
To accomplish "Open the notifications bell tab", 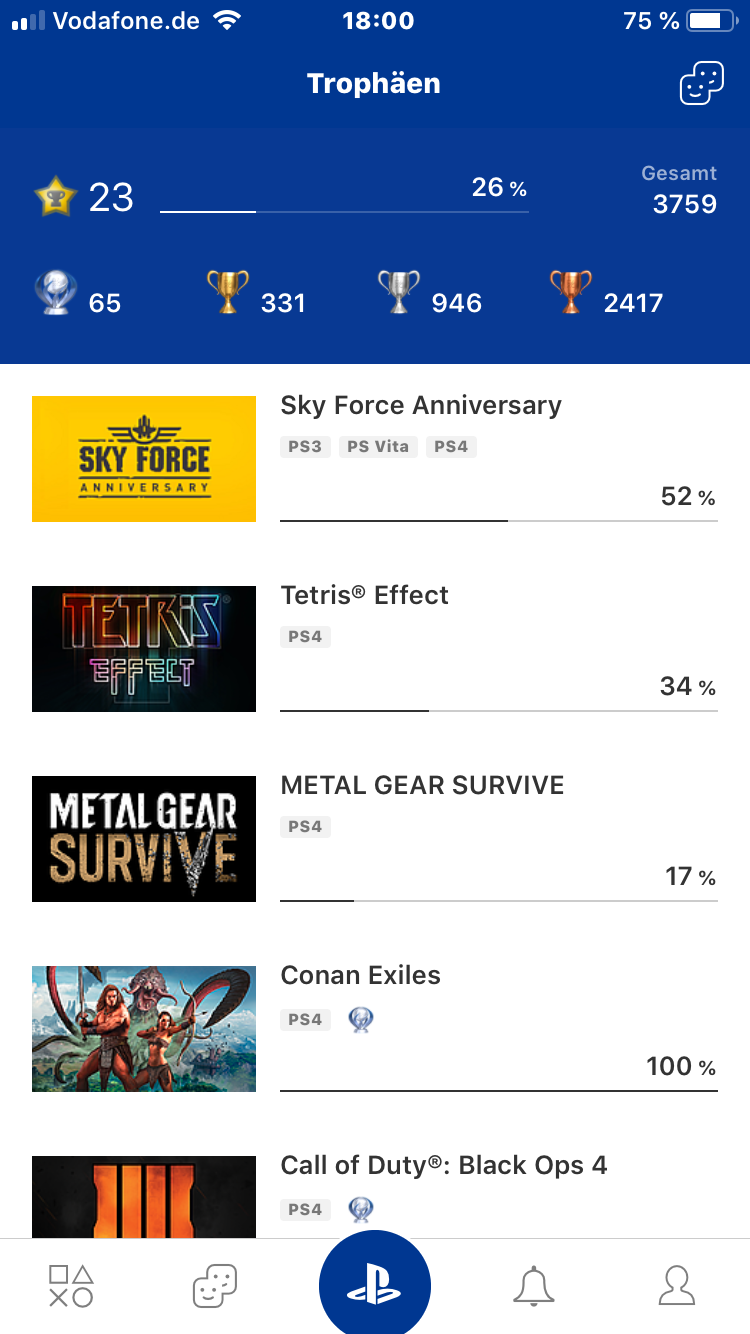I will tap(533, 1285).
